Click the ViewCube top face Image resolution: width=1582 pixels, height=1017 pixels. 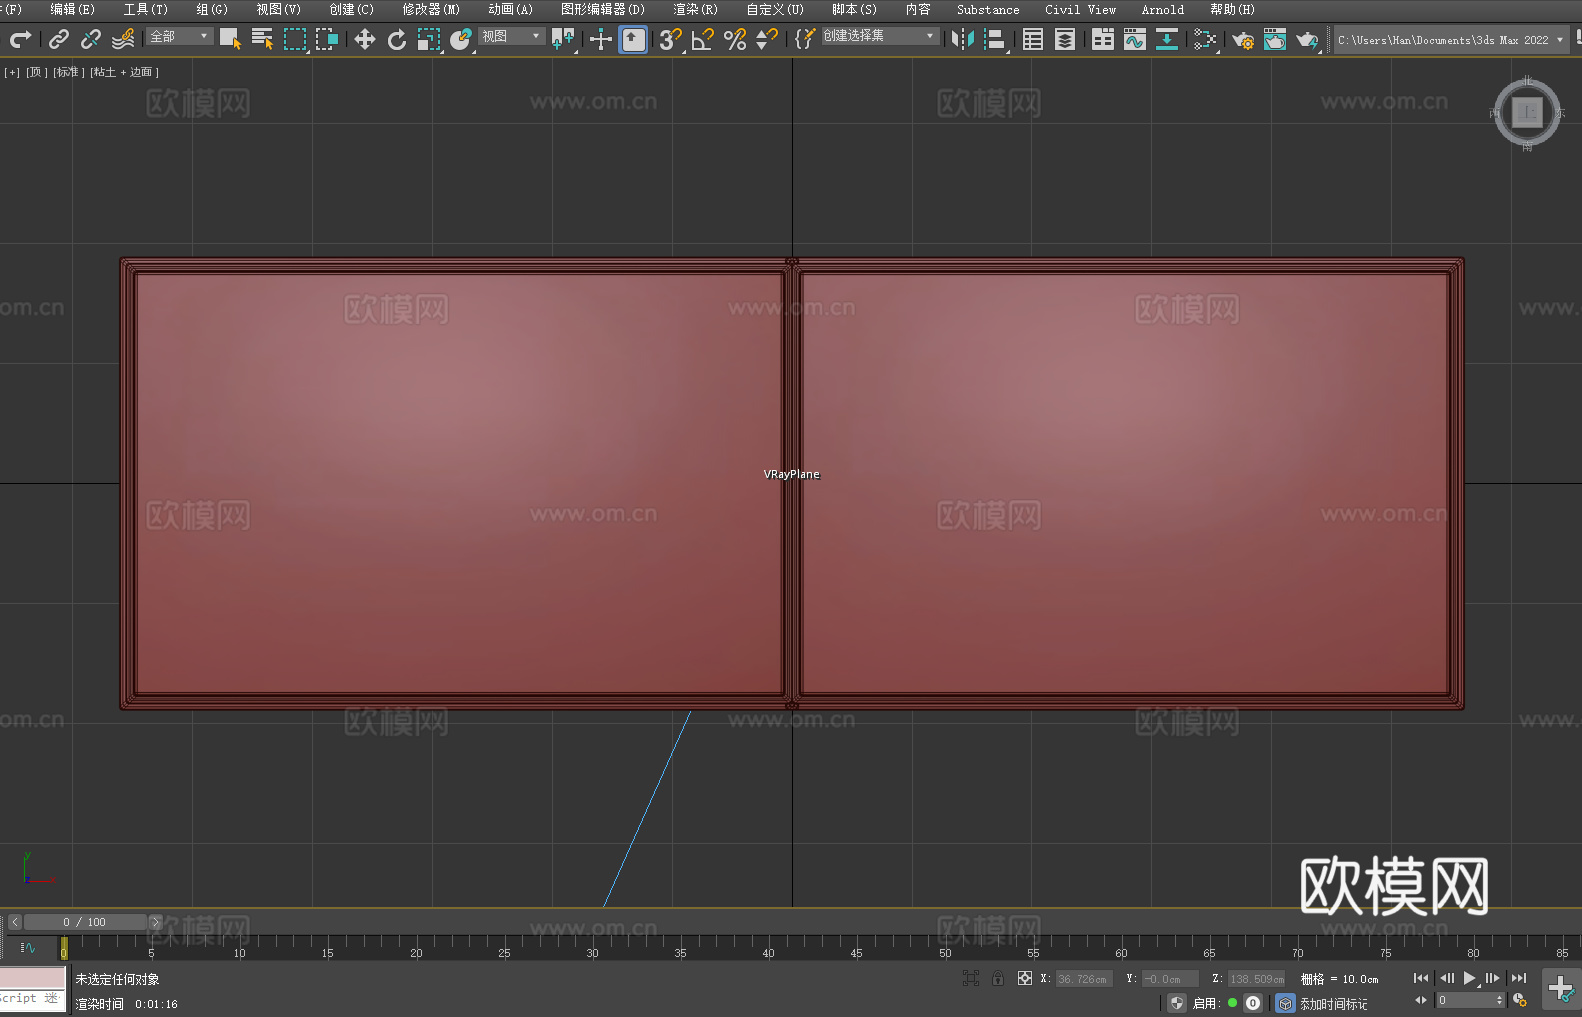click(x=1527, y=112)
